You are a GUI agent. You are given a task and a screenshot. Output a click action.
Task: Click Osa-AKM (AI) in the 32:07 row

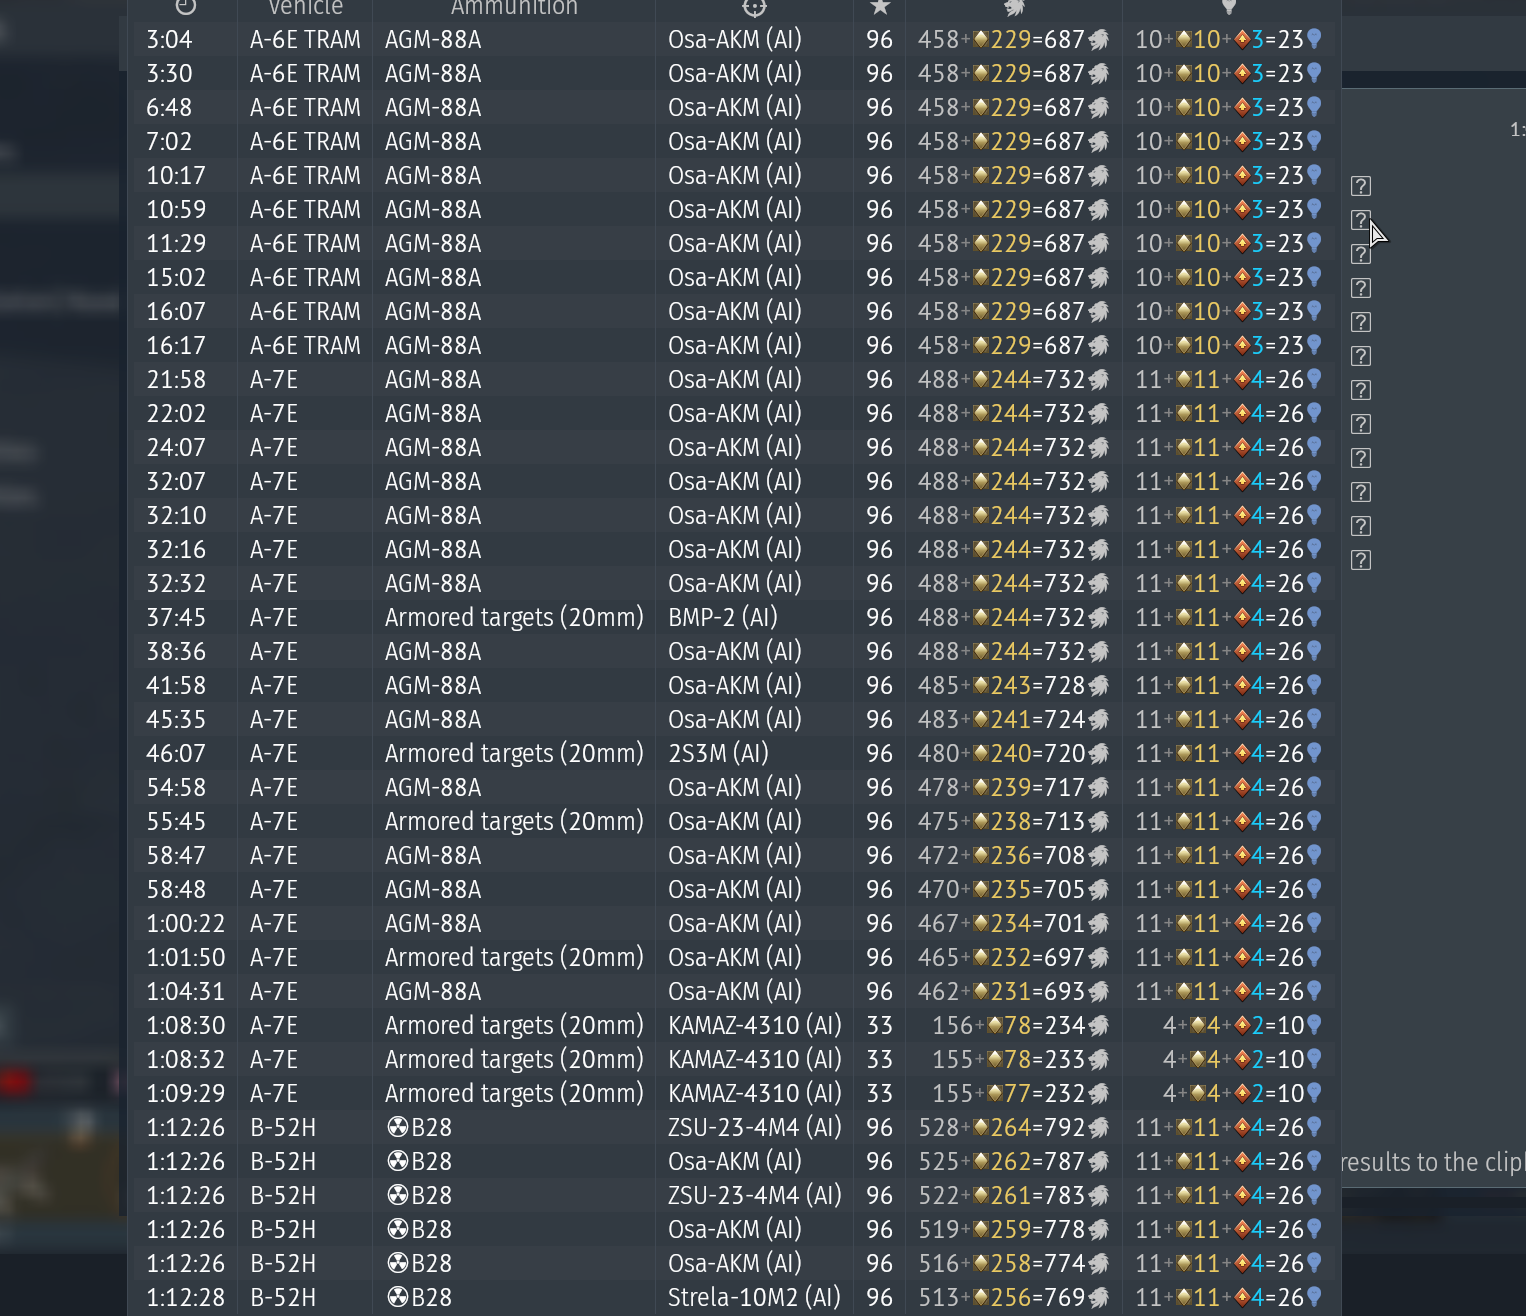point(735,482)
